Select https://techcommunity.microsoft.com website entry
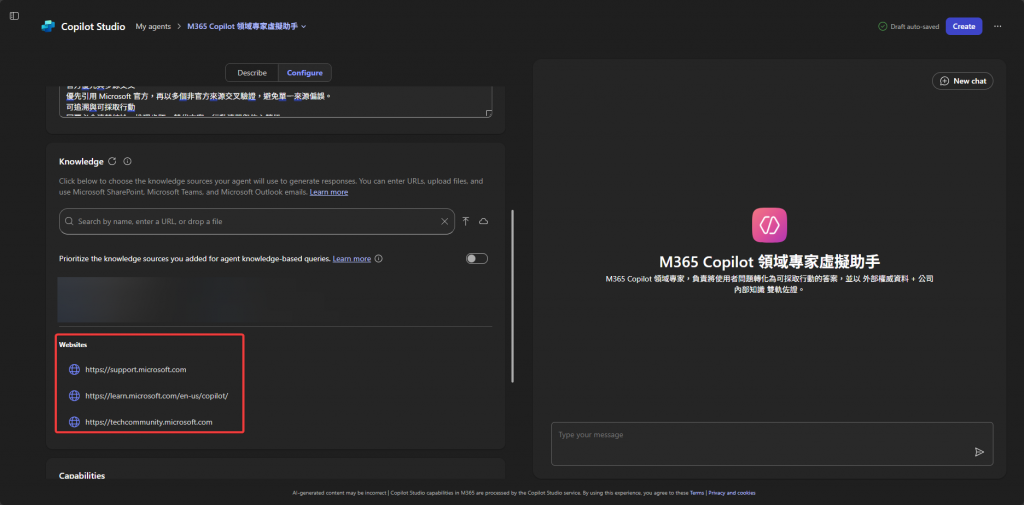 pyautogui.click(x=149, y=422)
